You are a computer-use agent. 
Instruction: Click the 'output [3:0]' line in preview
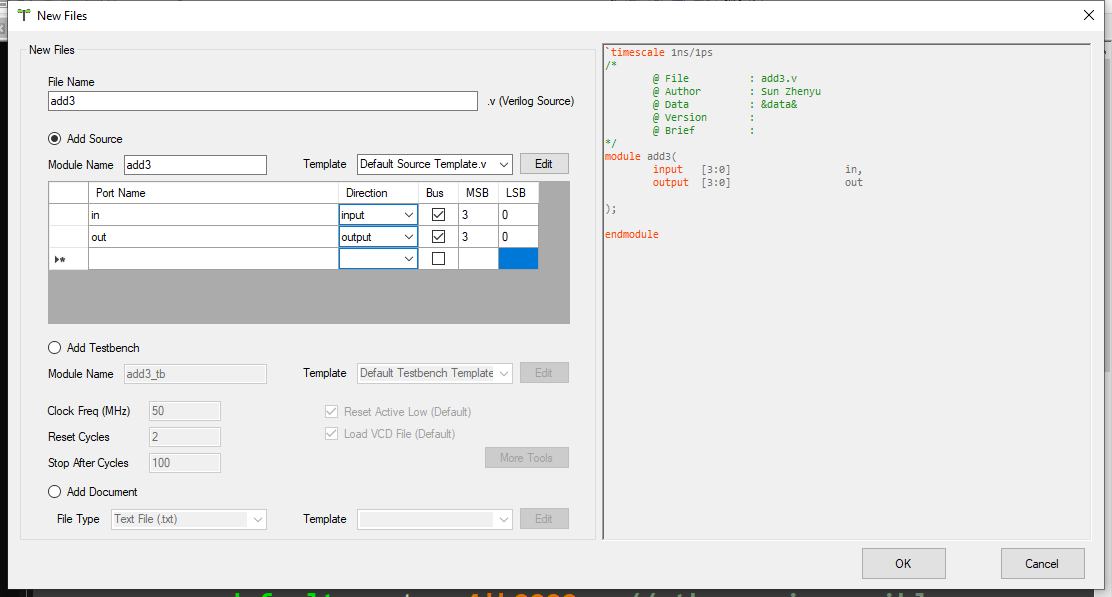pos(757,182)
